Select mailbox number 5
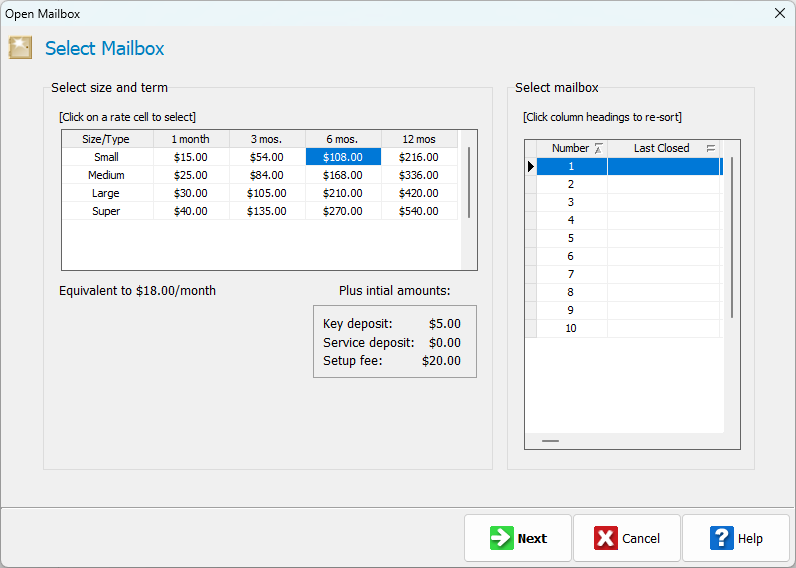This screenshot has width=796, height=568. tap(572, 238)
